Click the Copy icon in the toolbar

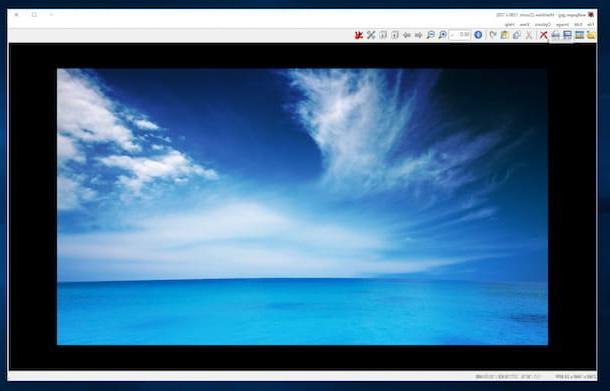coord(517,35)
